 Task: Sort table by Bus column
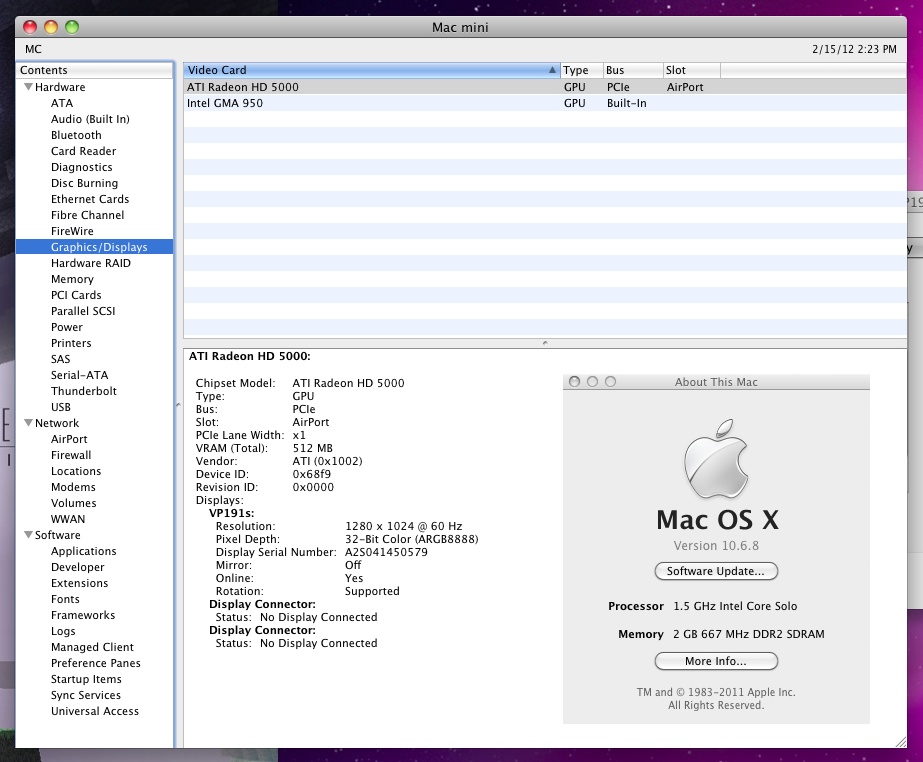[633, 70]
